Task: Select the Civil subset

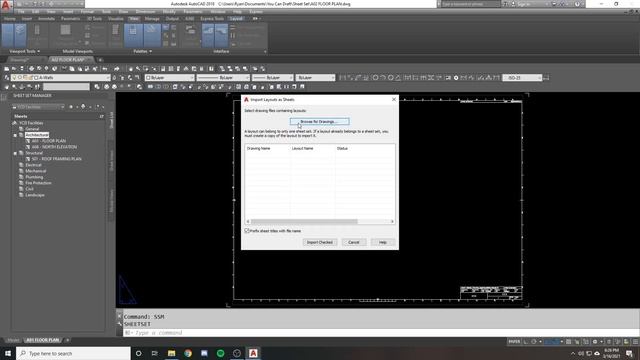Action: (29, 189)
